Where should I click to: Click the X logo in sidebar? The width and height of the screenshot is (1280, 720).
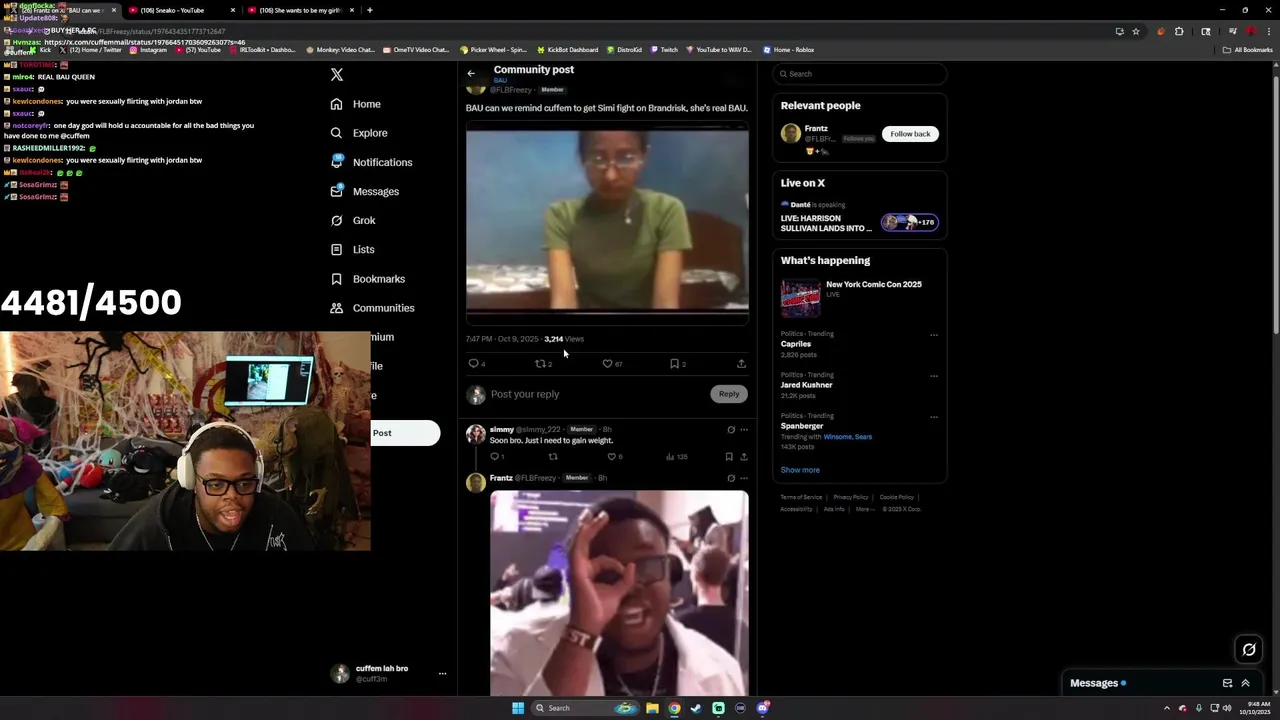tap(337, 75)
